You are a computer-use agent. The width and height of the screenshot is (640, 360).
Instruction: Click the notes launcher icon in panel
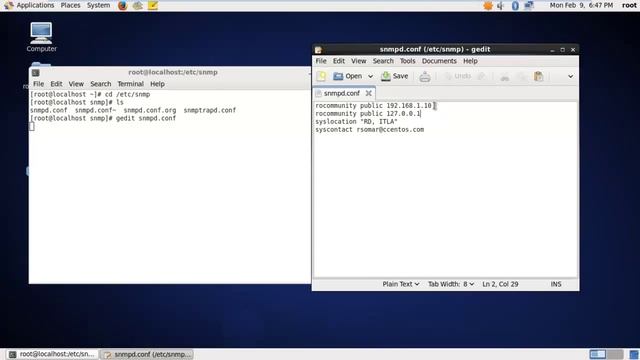(153, 5)
